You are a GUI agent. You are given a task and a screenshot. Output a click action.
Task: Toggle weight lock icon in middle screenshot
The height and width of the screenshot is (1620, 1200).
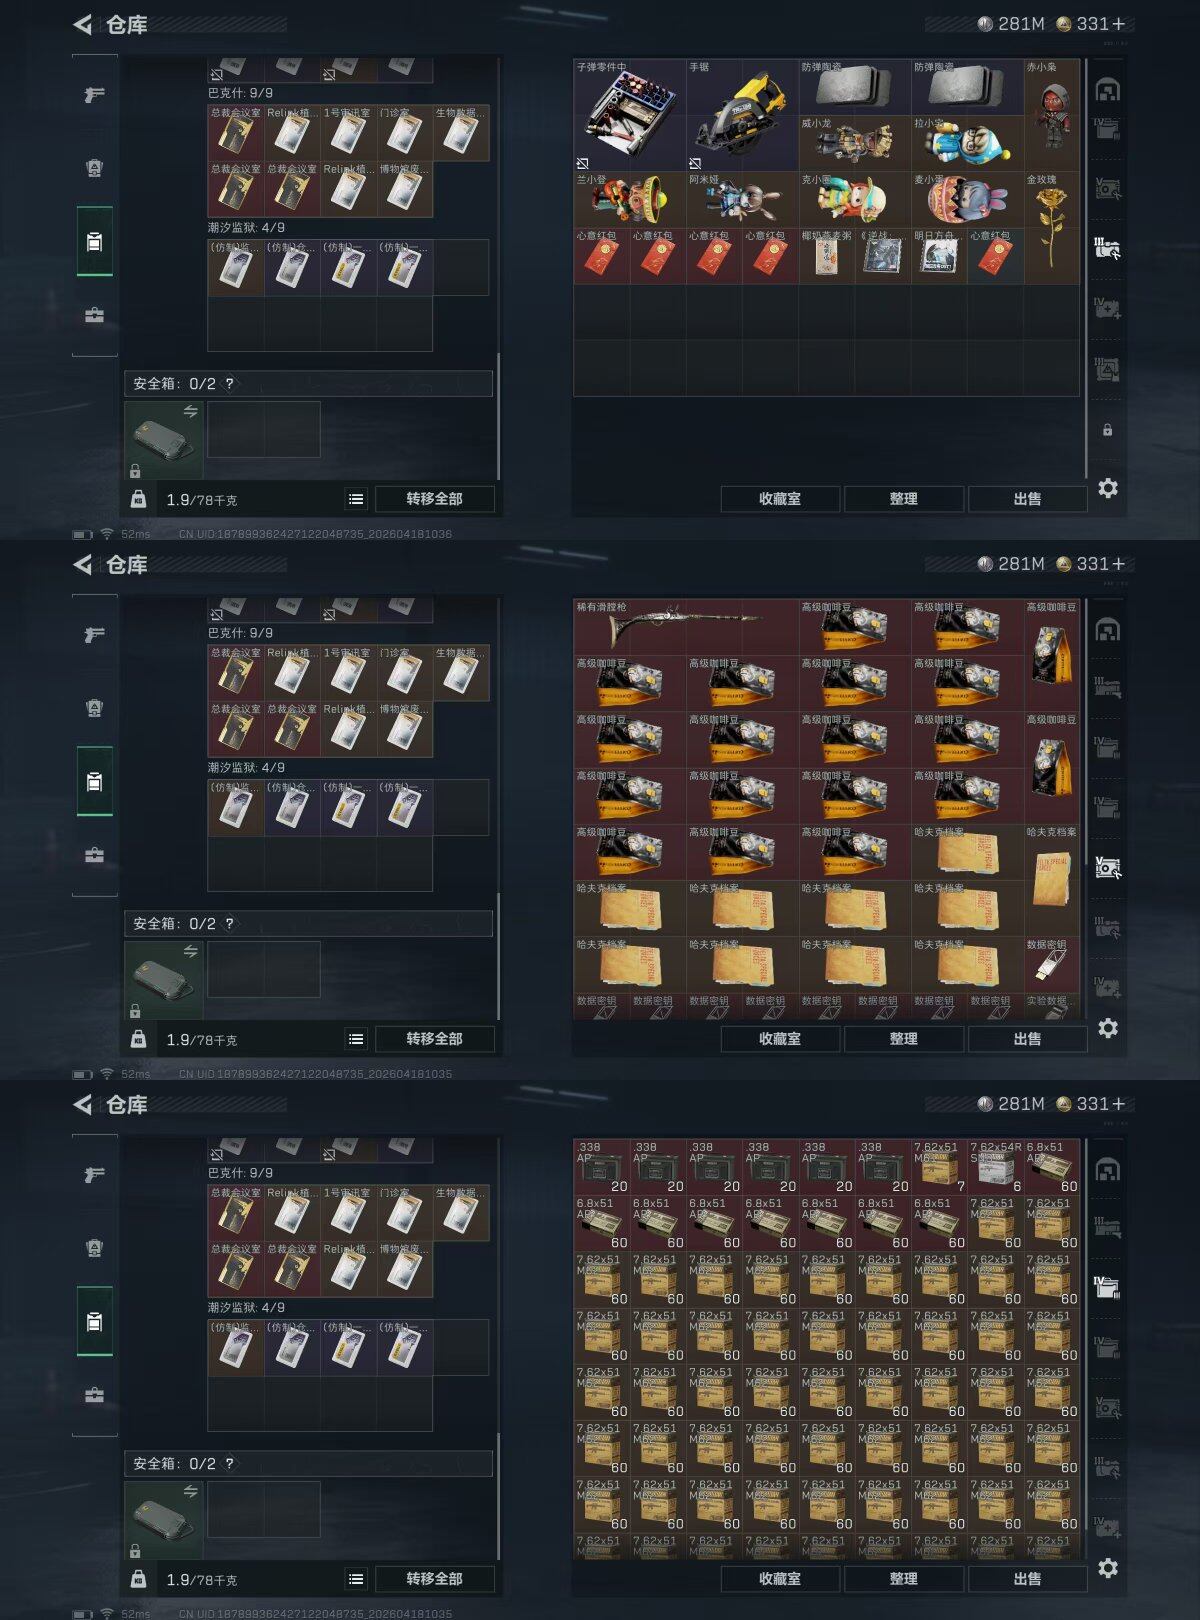click(x=138, y=1039)
